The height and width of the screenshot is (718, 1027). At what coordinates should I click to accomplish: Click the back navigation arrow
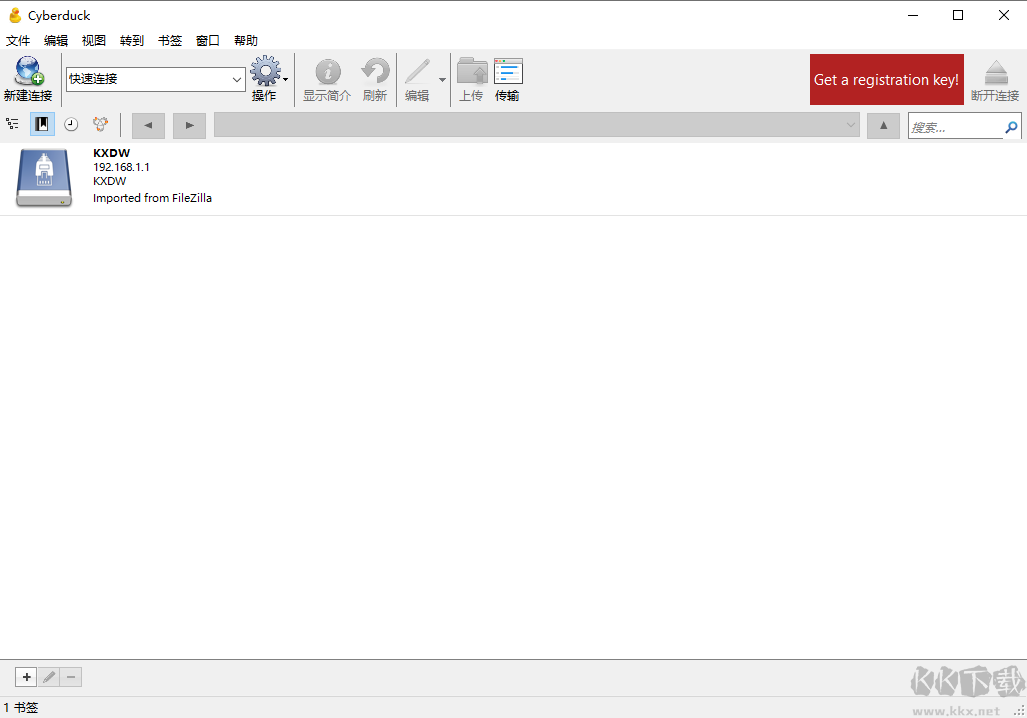click(x=148, y=125)
